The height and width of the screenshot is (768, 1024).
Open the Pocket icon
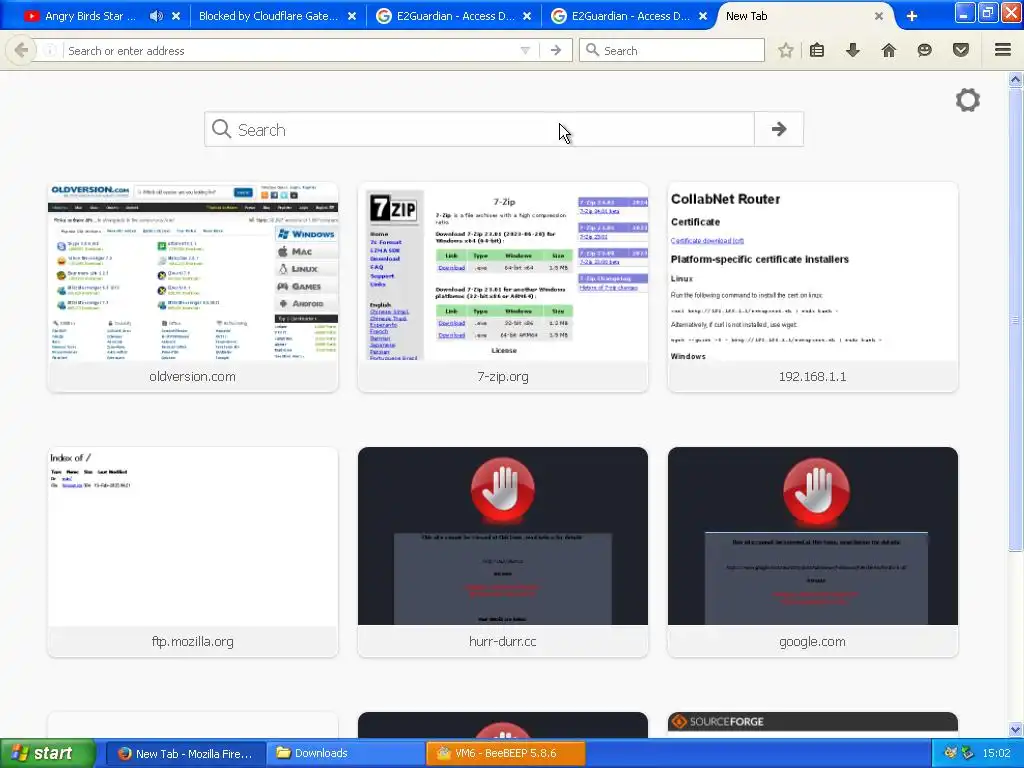(x=961, y=50)
